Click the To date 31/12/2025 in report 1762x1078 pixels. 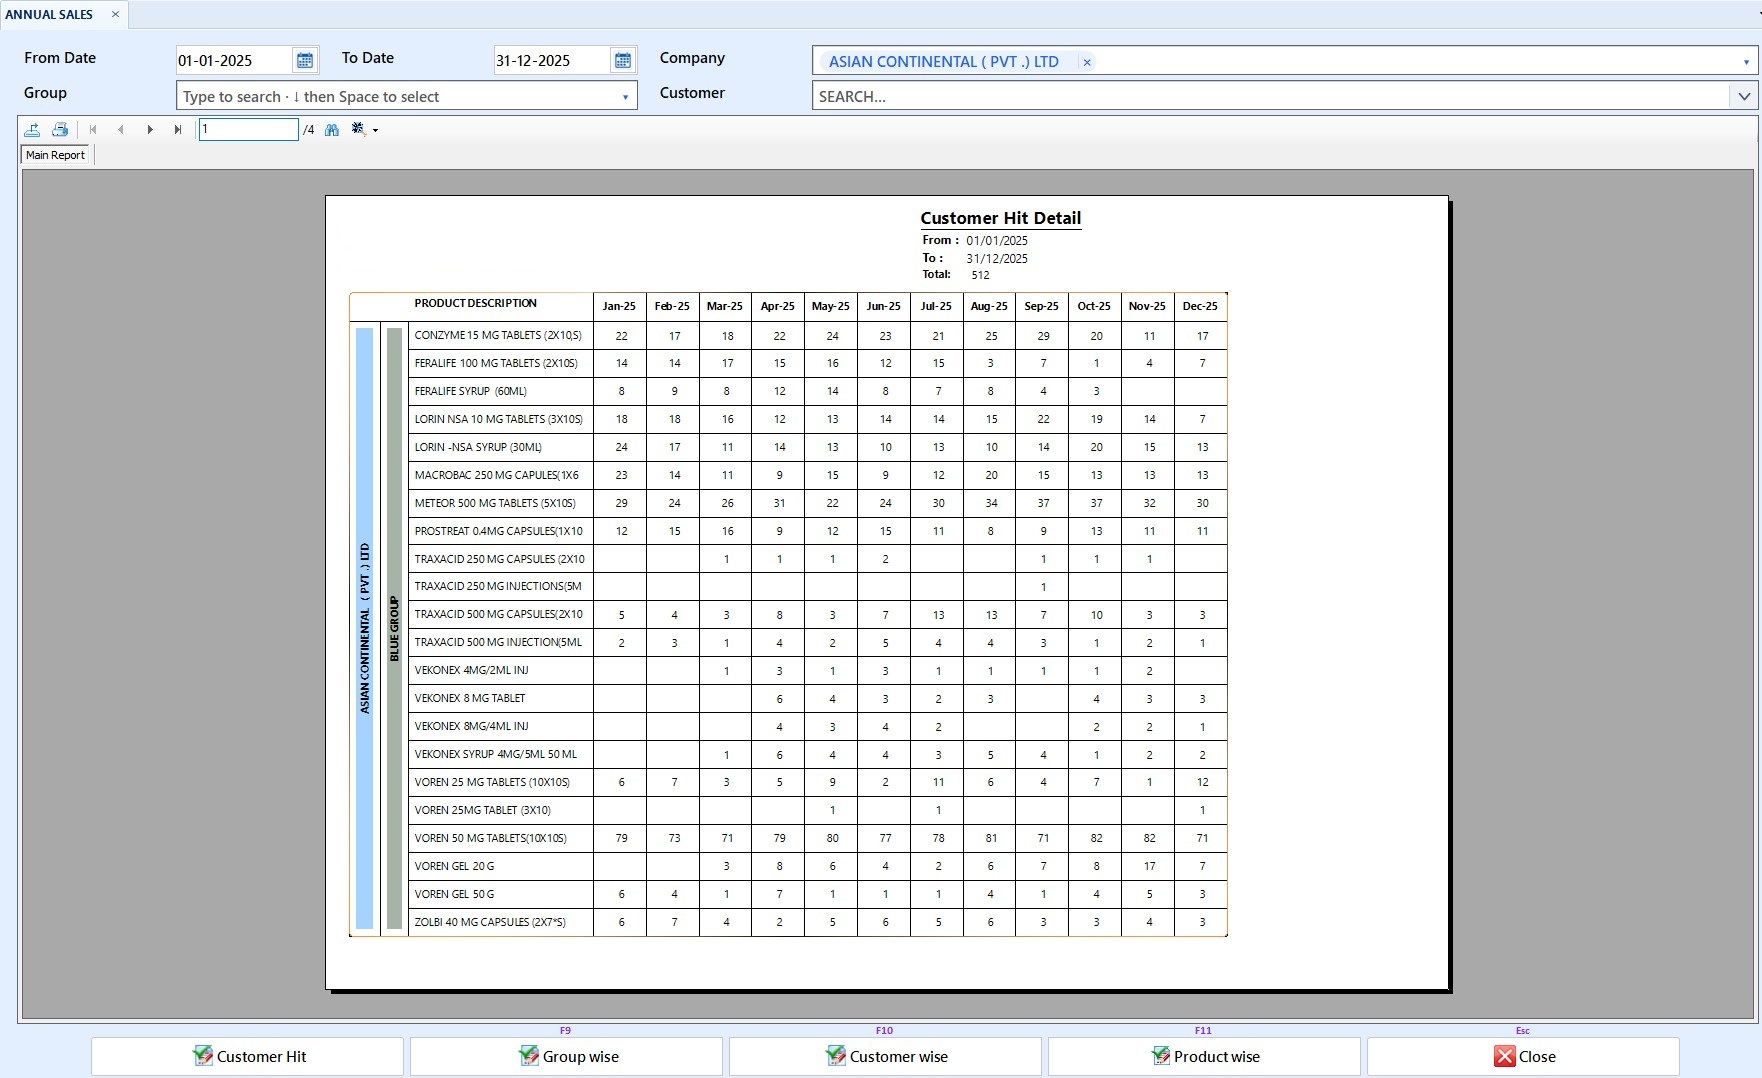click(x=997, y=259)
